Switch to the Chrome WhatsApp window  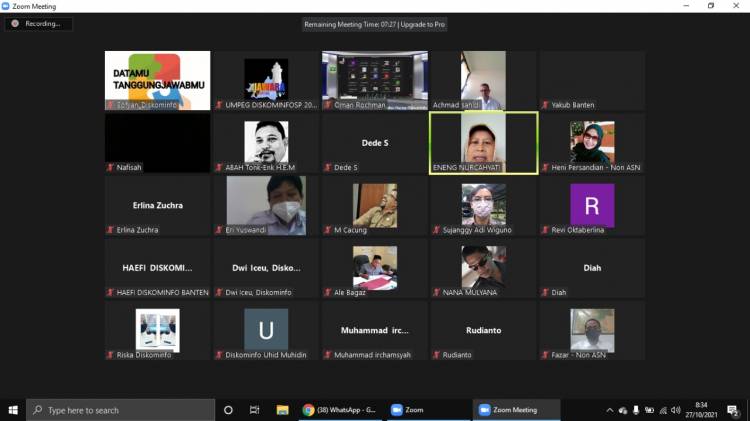click(340, 410)
